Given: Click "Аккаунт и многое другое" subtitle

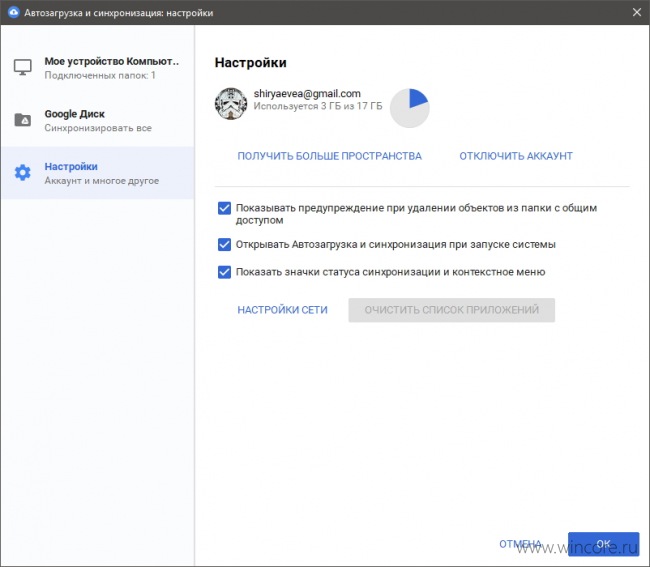Looking at the screenshot, I should (102, 181).
